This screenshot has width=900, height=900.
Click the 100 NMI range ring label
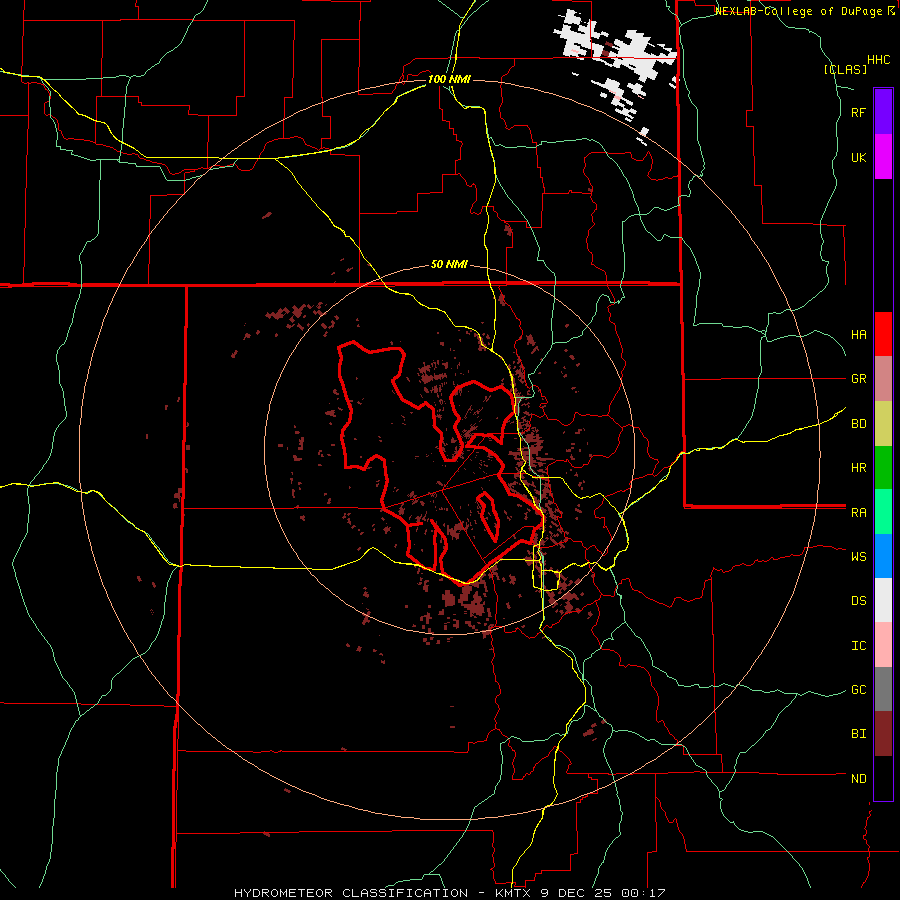449,79
